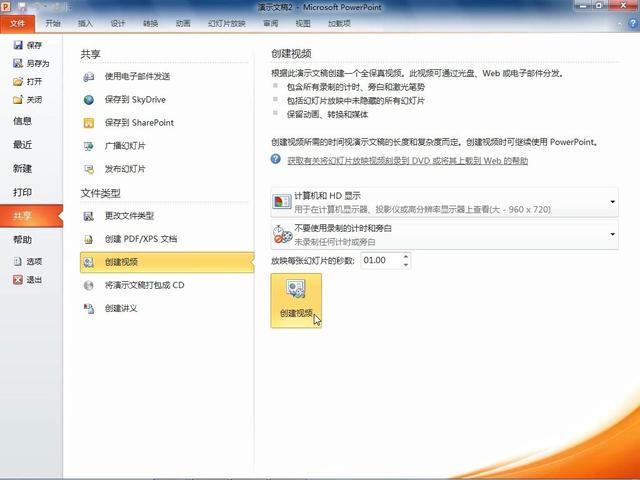Switch to the 加载项 Add-ins tab
The height and width of the screenshot is (480, 640).
[x=339, y=24]
